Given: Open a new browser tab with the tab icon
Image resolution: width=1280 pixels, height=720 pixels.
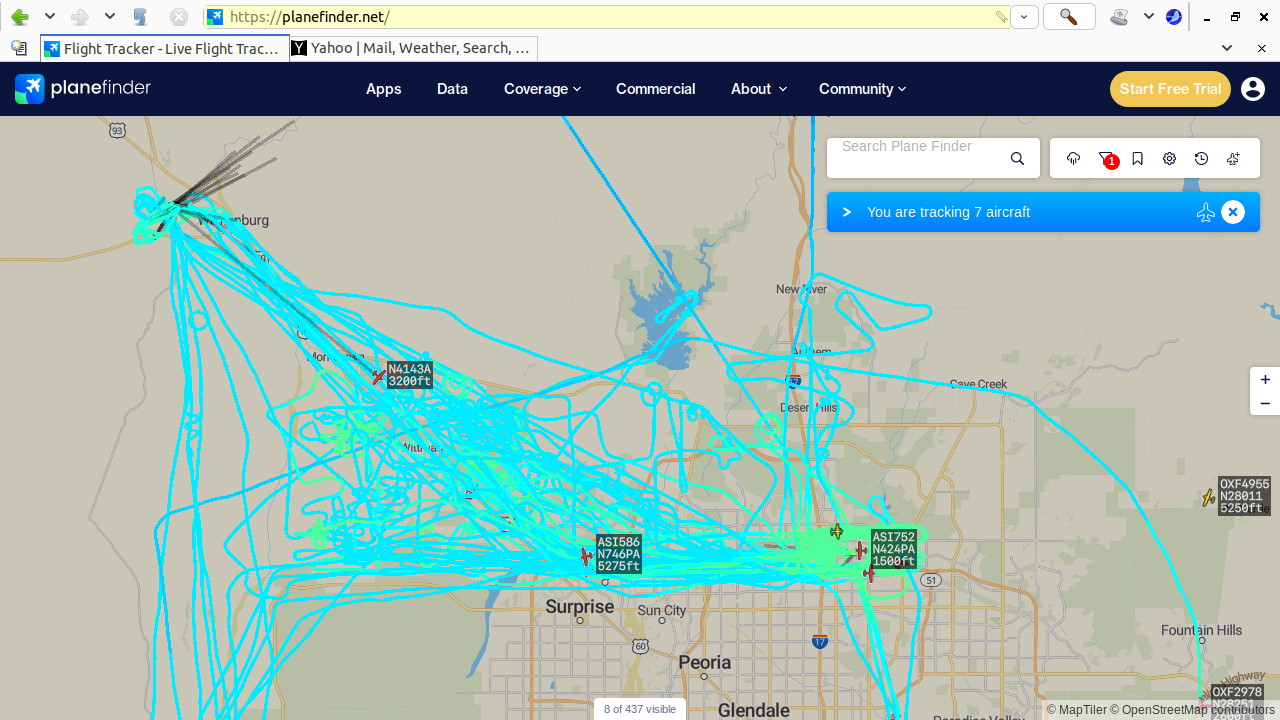Looking at the screenshot, I should [x=19, y=48].
